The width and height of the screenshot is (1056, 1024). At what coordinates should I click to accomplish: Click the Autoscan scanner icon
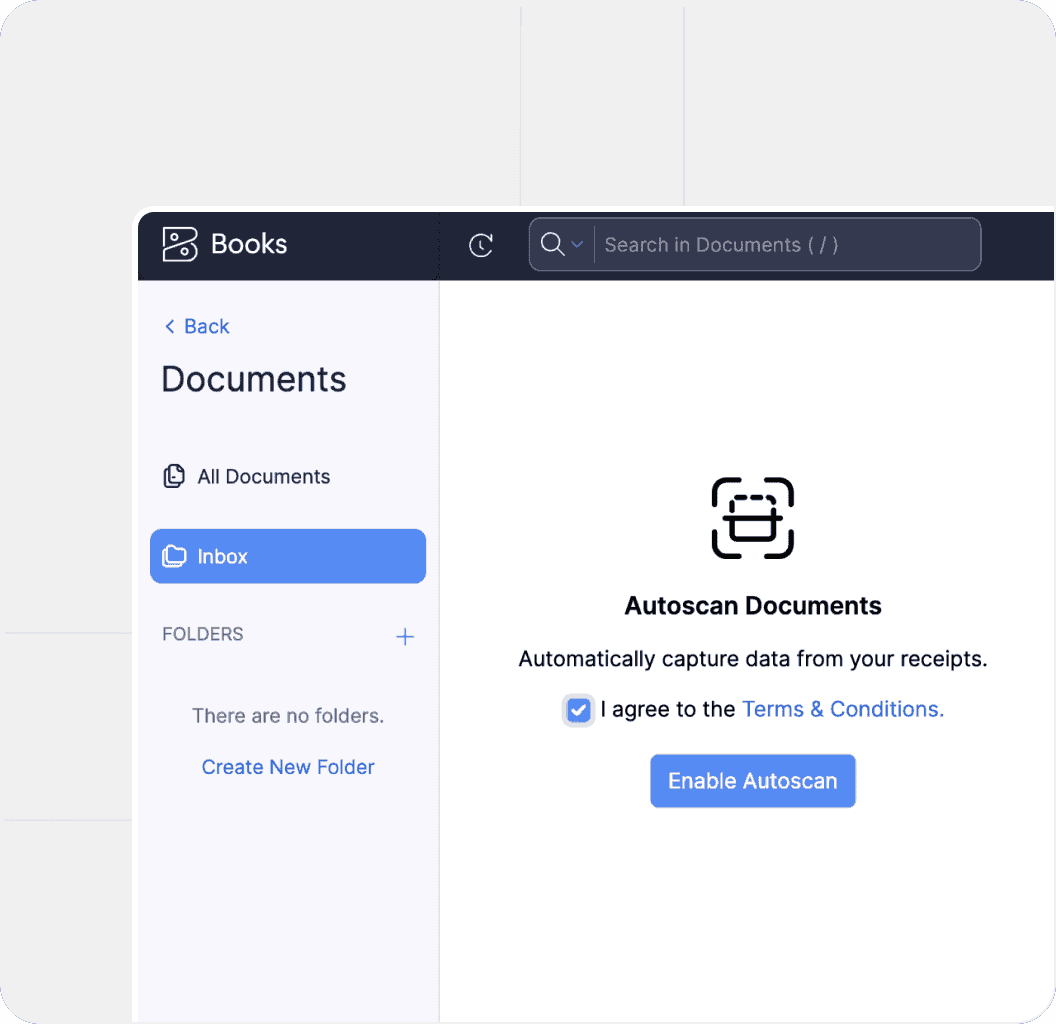[752, 518]
